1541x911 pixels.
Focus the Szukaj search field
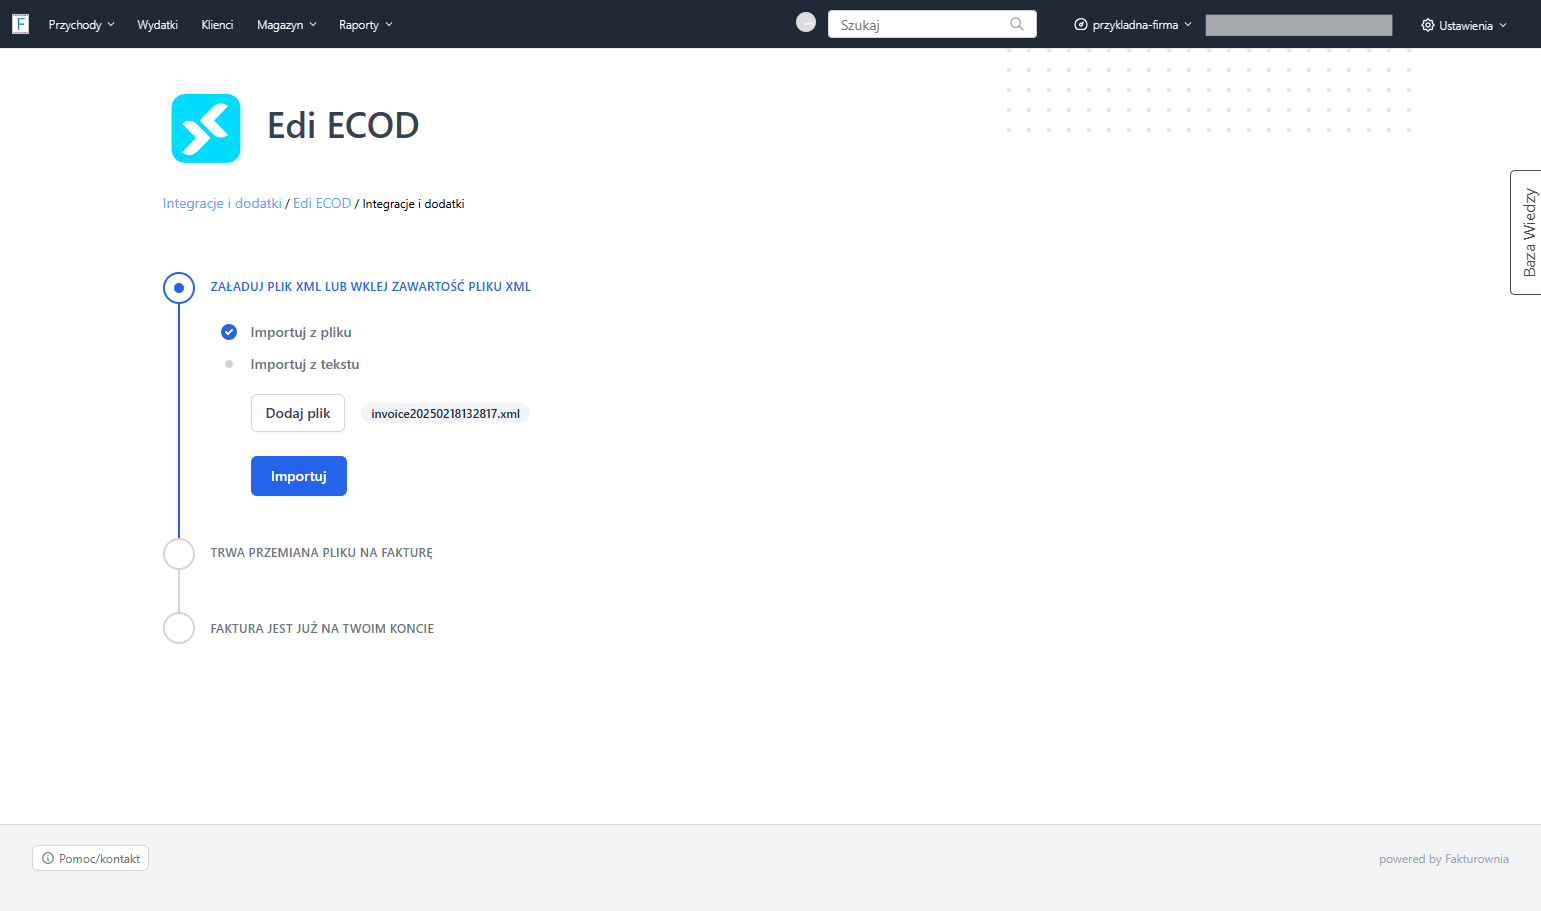(x=932, y=24)
